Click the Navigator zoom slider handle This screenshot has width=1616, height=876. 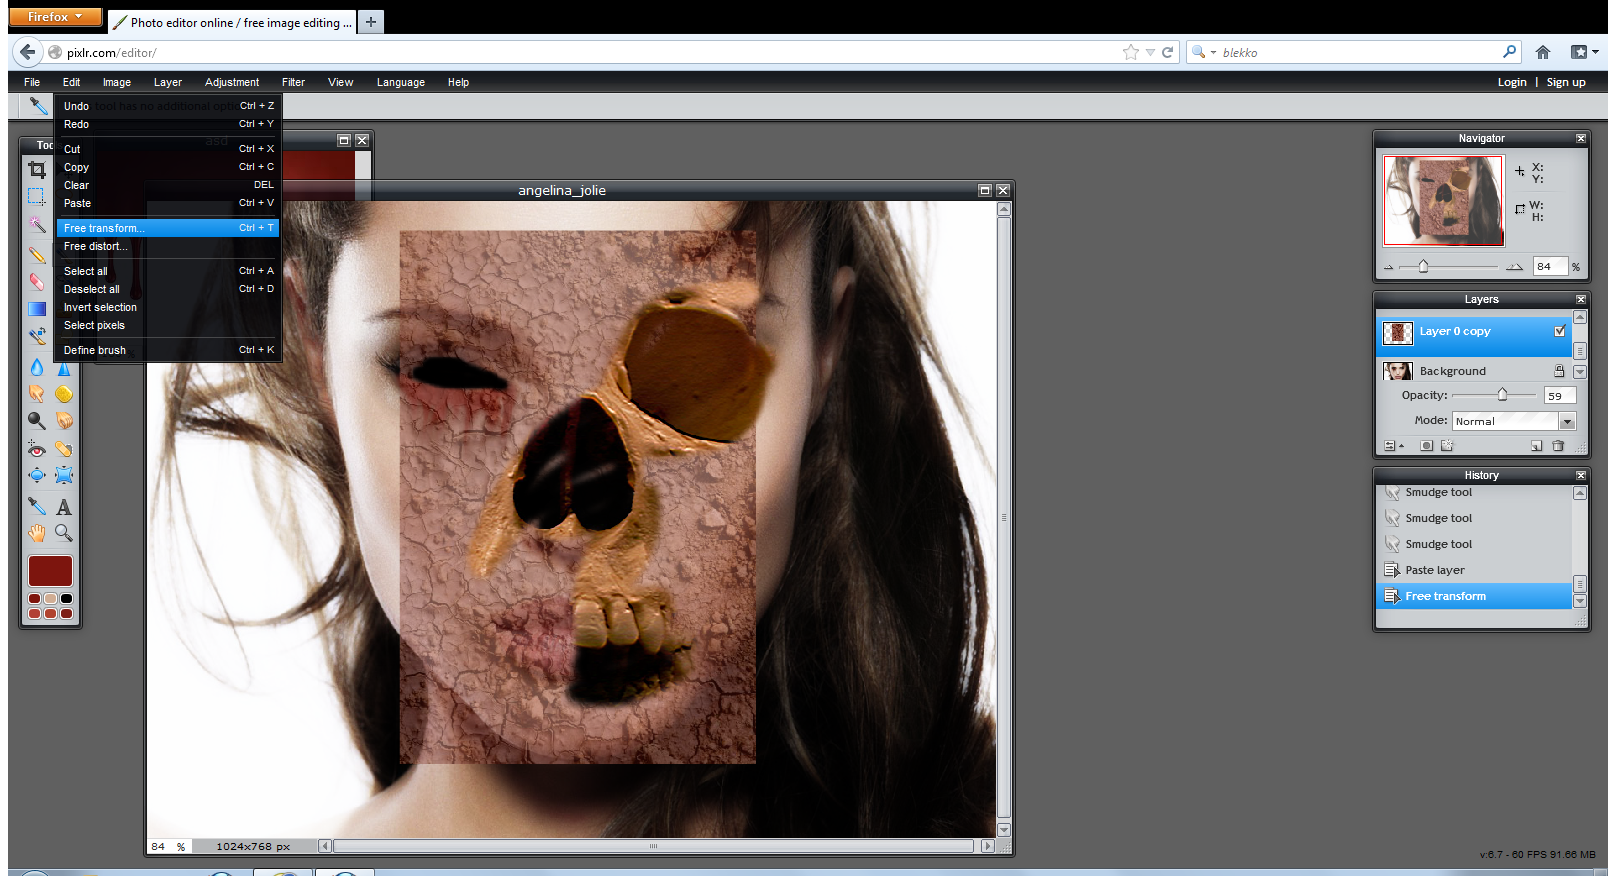point(1423,266)
